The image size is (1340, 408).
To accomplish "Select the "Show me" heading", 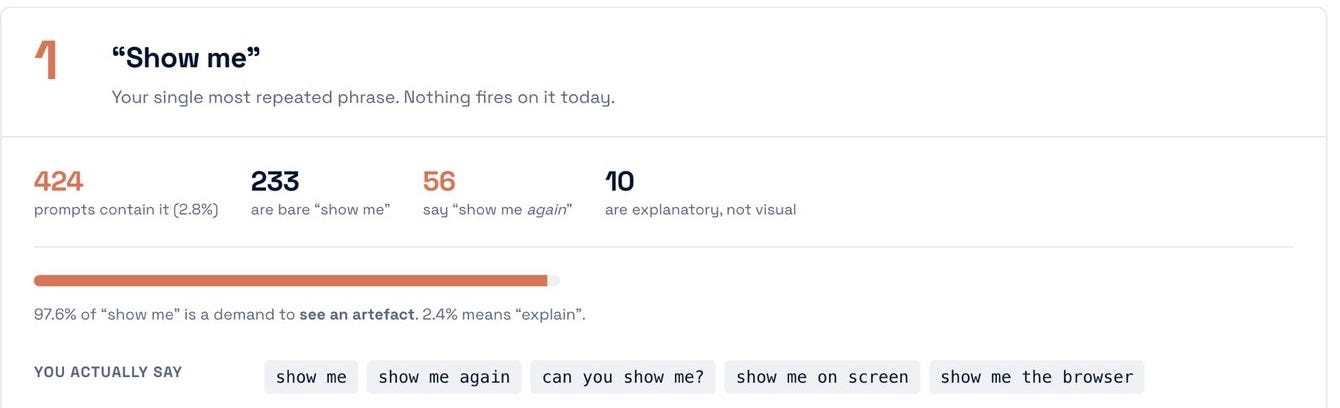I will pos(186,58).
